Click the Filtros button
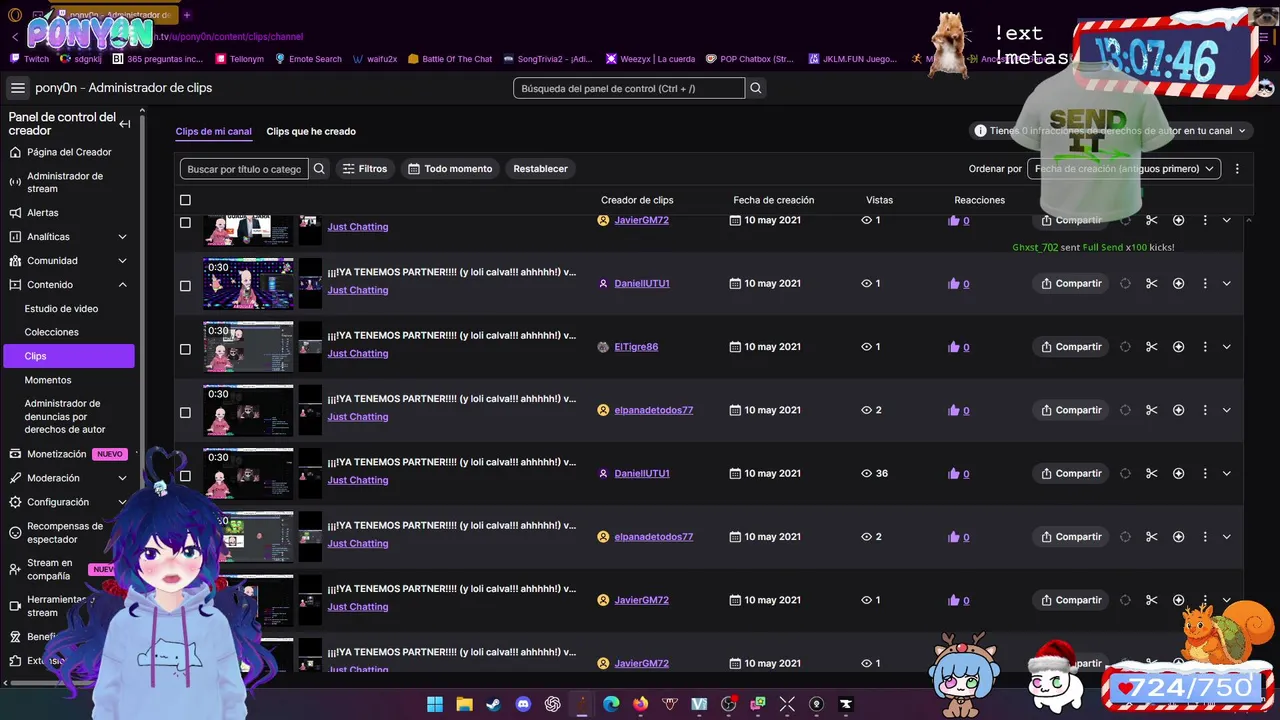Viewport: 1280px width, 720px height. (365, 169)
